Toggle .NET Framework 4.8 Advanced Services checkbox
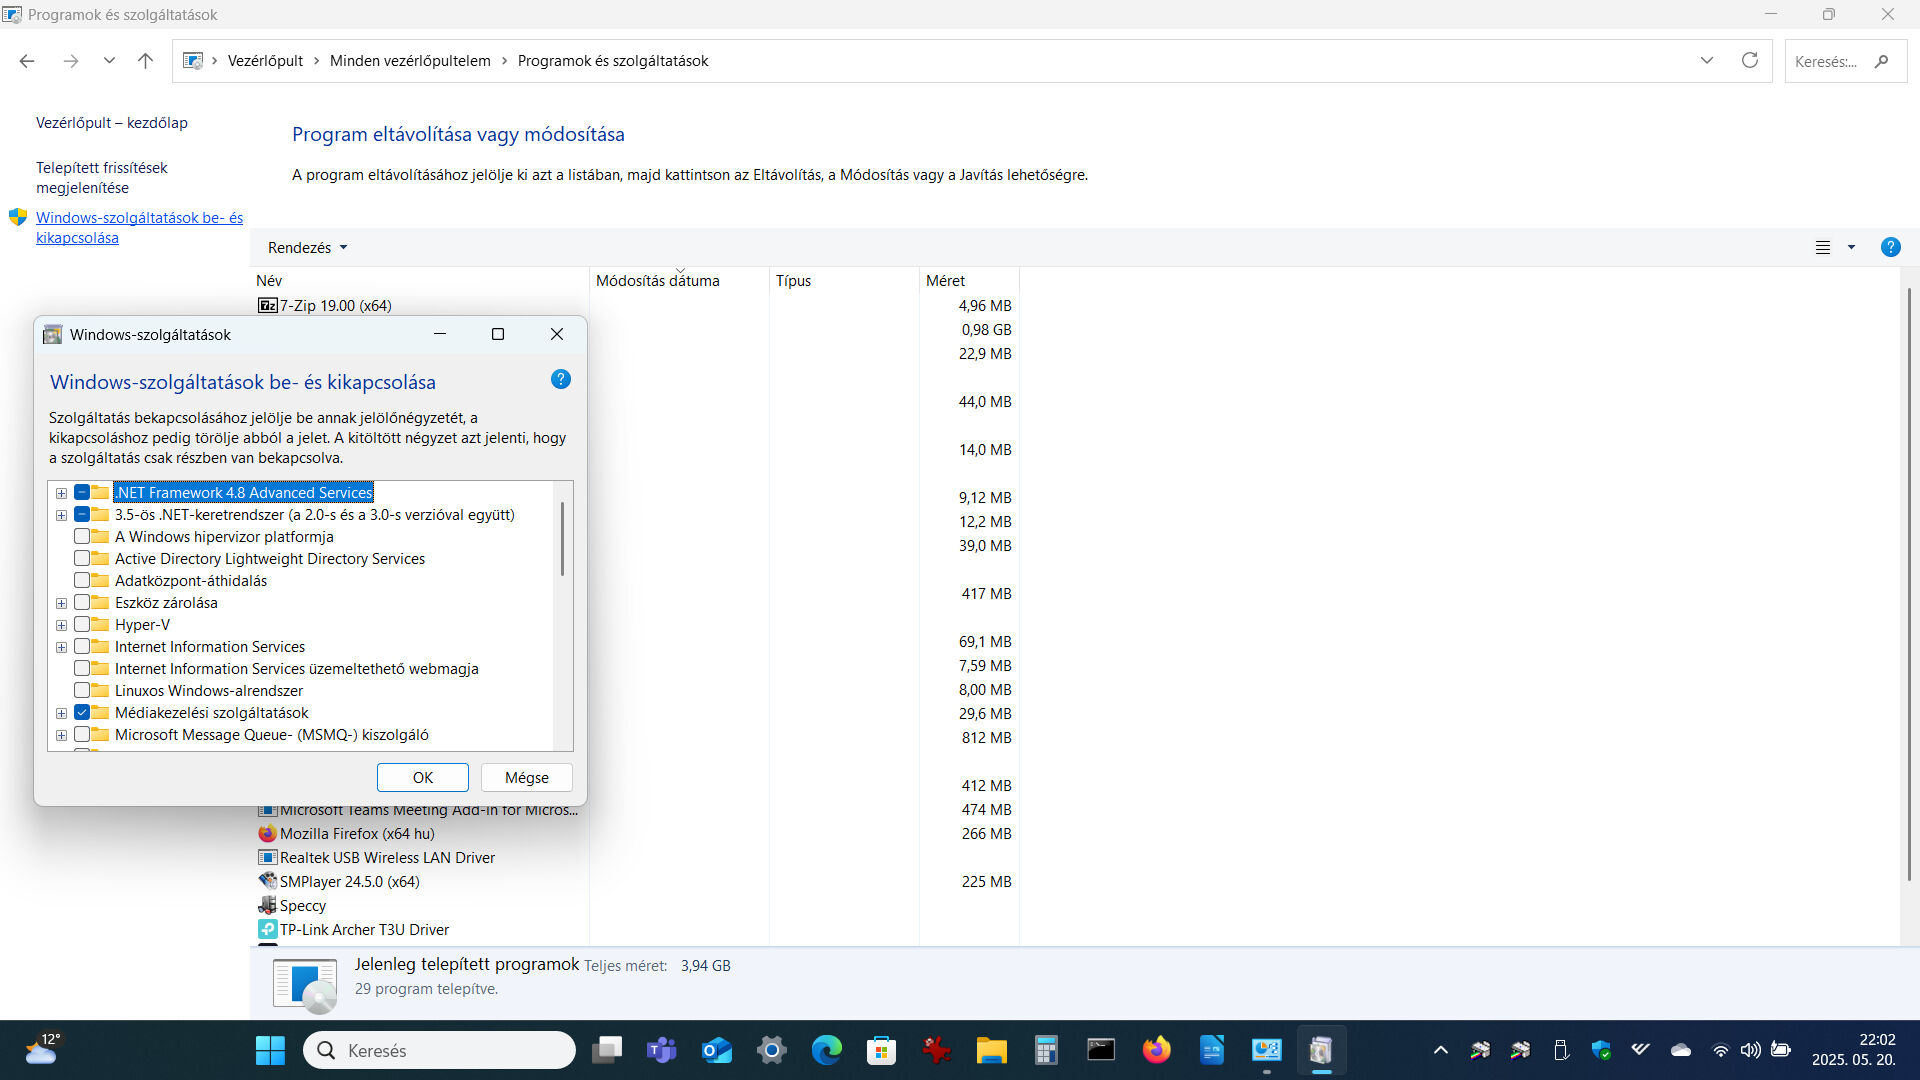The height and width of the screenshot is (1080, 1920). coord(82,492)
